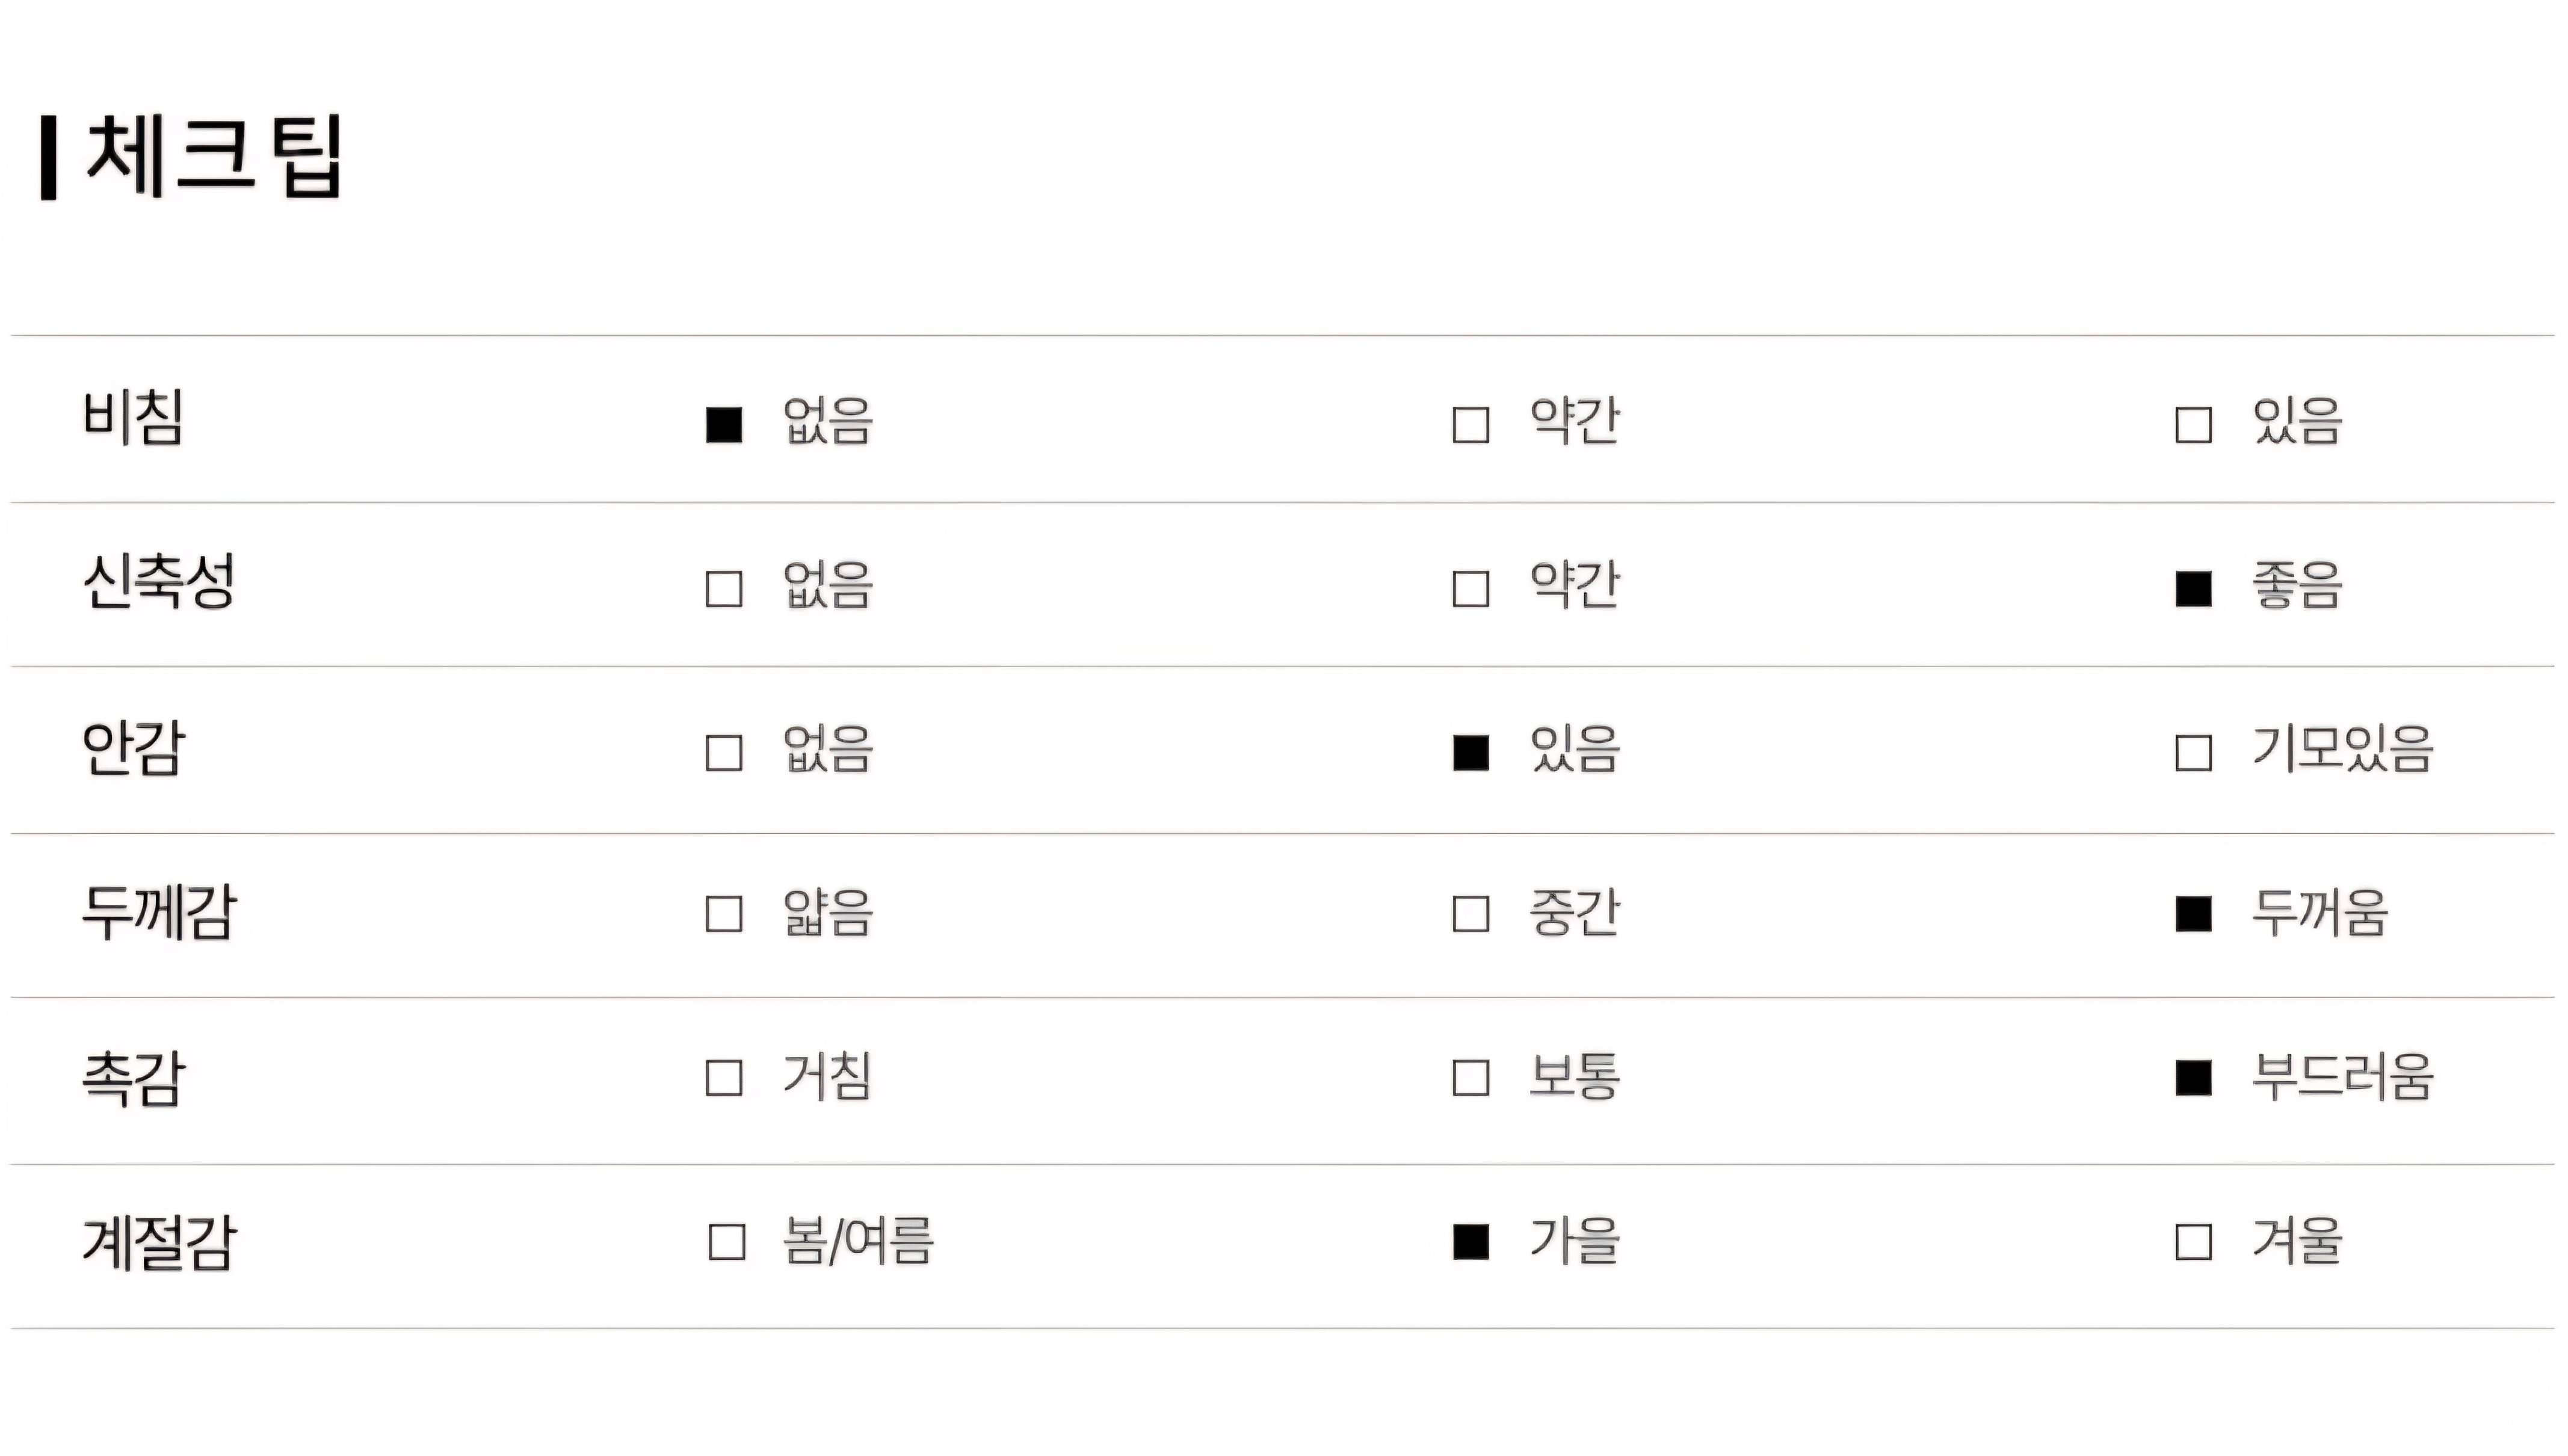Toggle the 두꺼움 checkbox
This screenshot has height=1456, width=2568.
tap(2193, 914)
